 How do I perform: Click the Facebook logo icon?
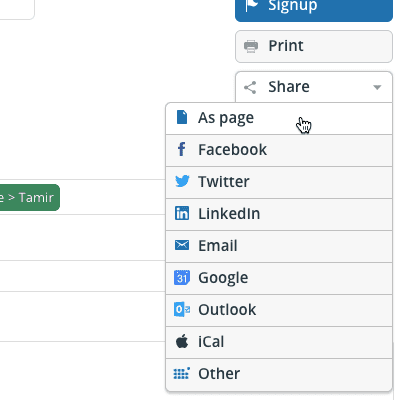click(x=181, y=149)
